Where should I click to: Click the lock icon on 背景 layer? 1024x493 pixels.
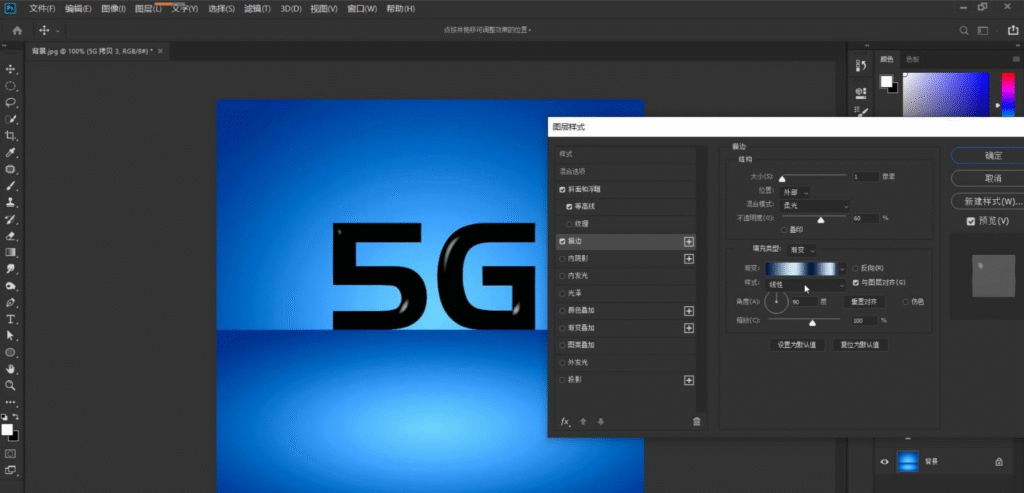tap(999, 462)
